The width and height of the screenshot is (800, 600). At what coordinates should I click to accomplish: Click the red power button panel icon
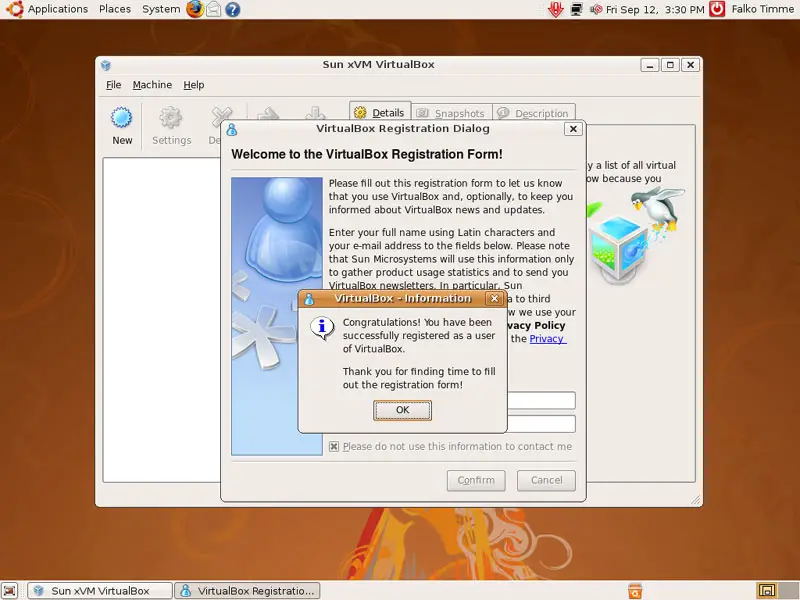point(717,9)
